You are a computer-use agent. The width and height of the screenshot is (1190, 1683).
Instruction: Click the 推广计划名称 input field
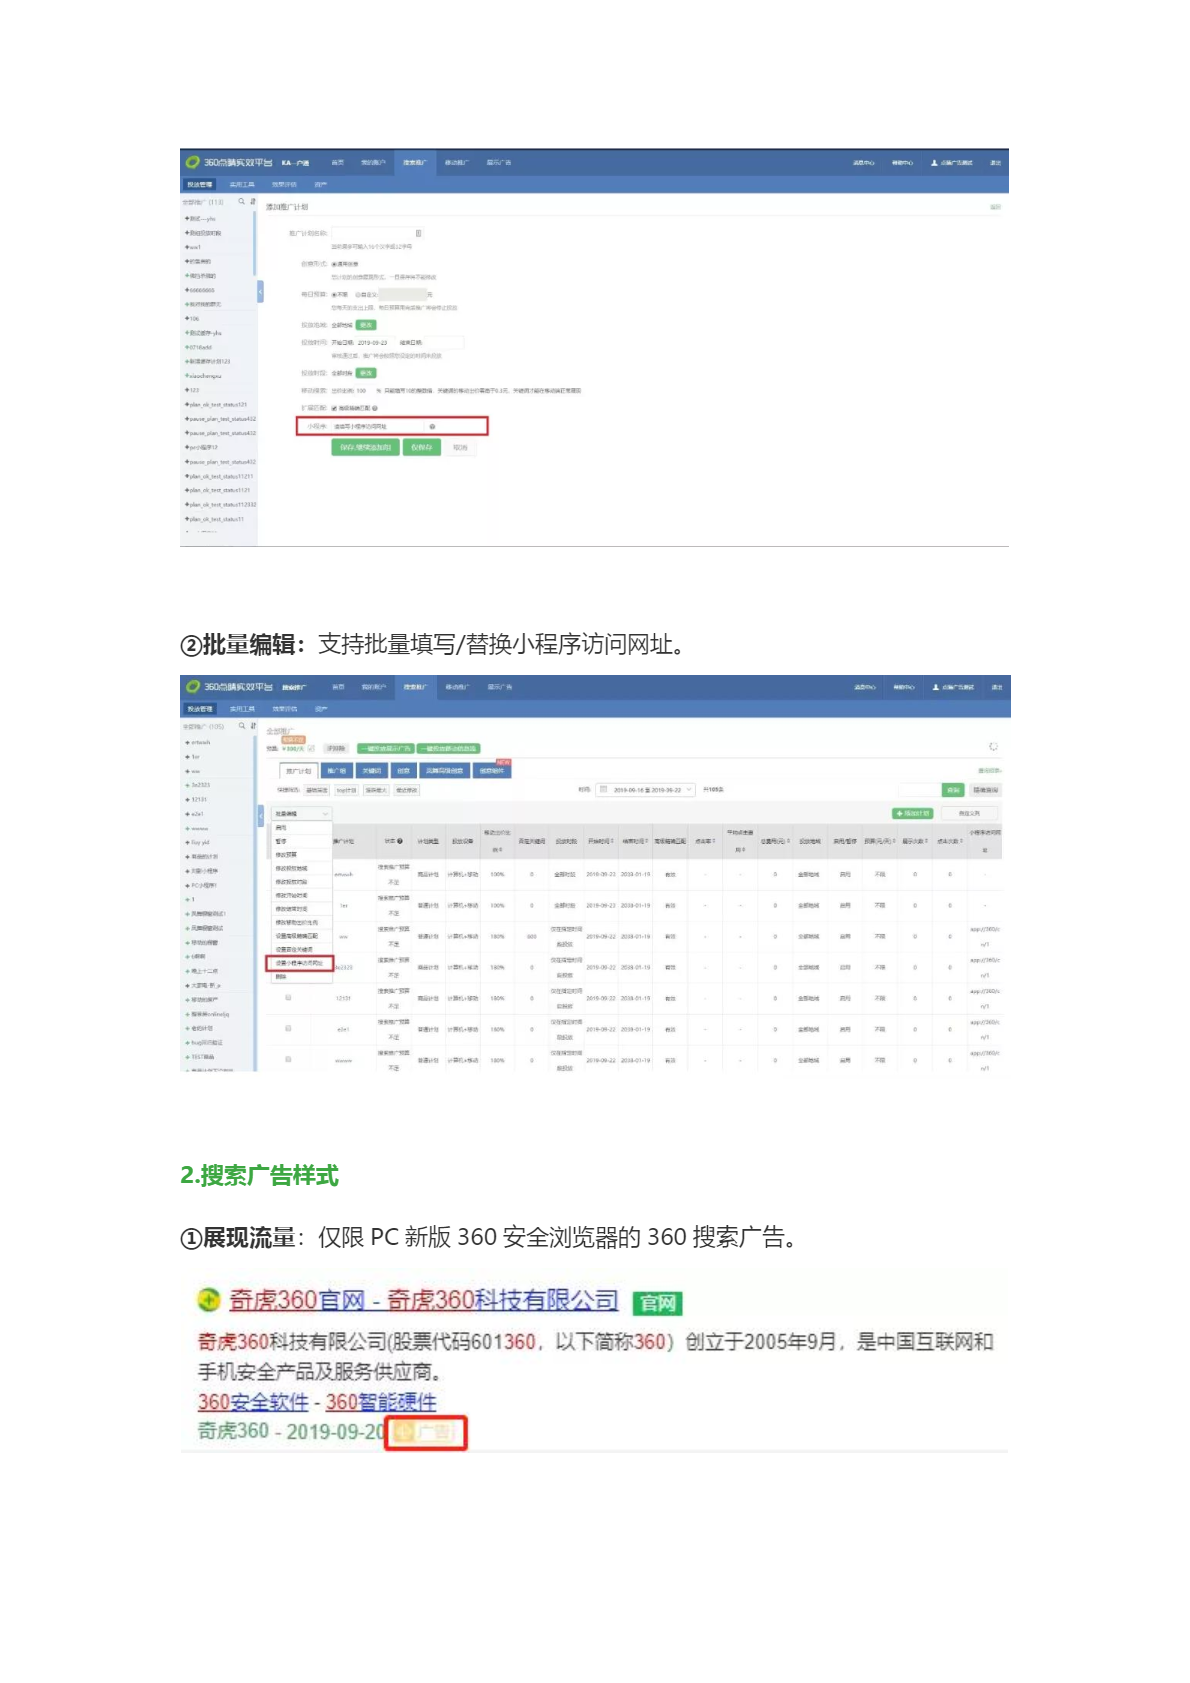pyautogui.click(x=377, y=233)
